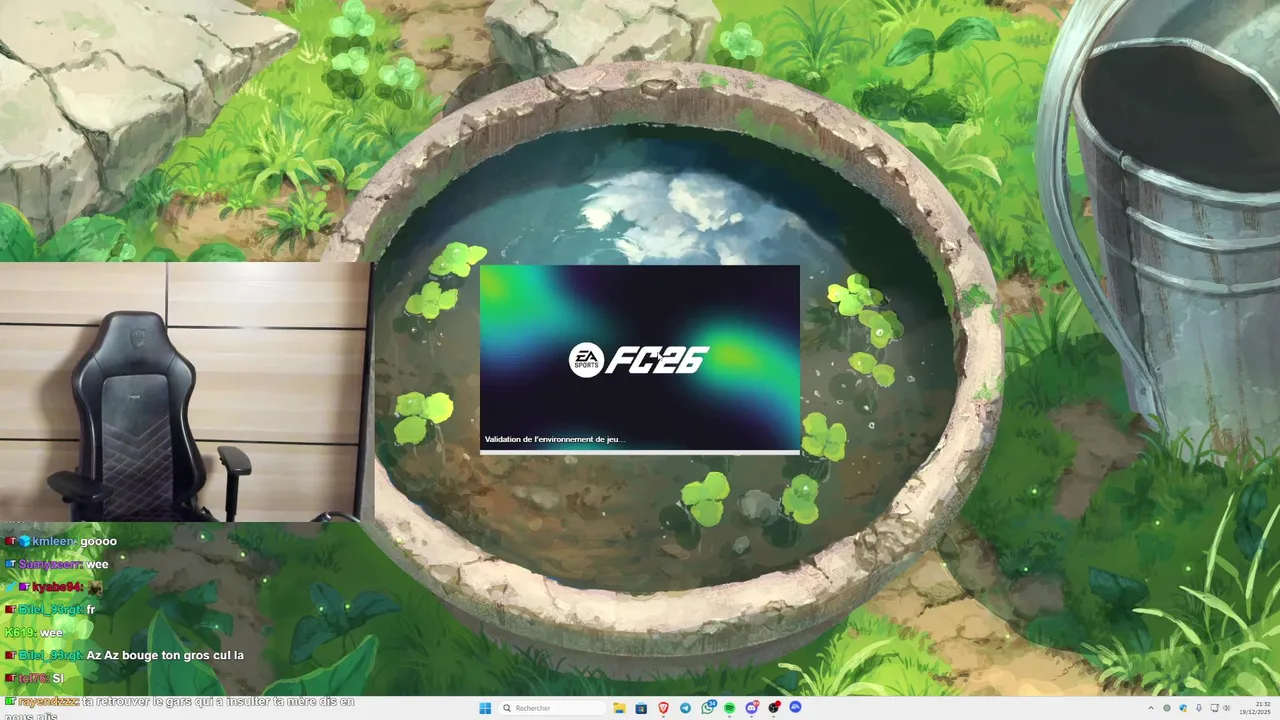Open OBS Studio from the taskbar
This screenshot has width=1280, height=720.
[x=774, y=708]
